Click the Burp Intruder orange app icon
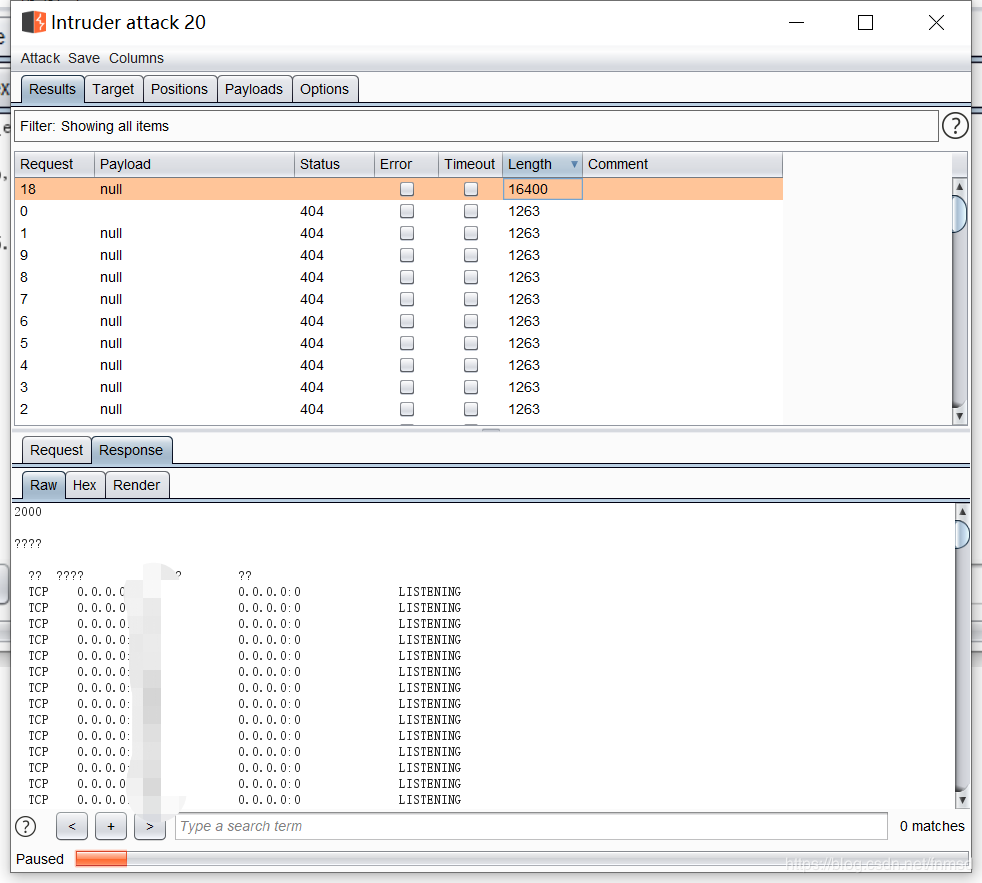Viewport: 982px width, 883px height. point(34,22)
